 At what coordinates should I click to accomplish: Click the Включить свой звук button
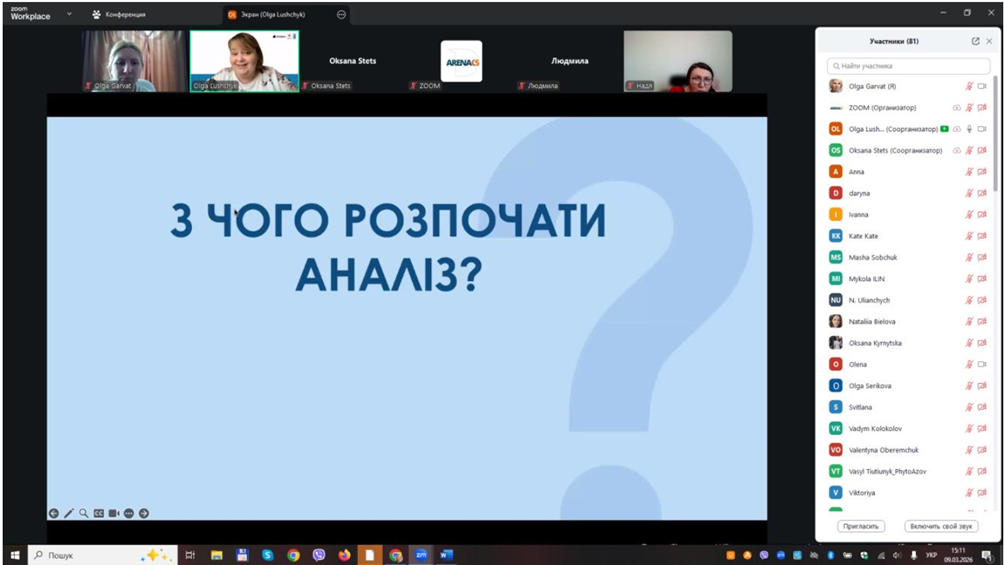click(941, 526)
